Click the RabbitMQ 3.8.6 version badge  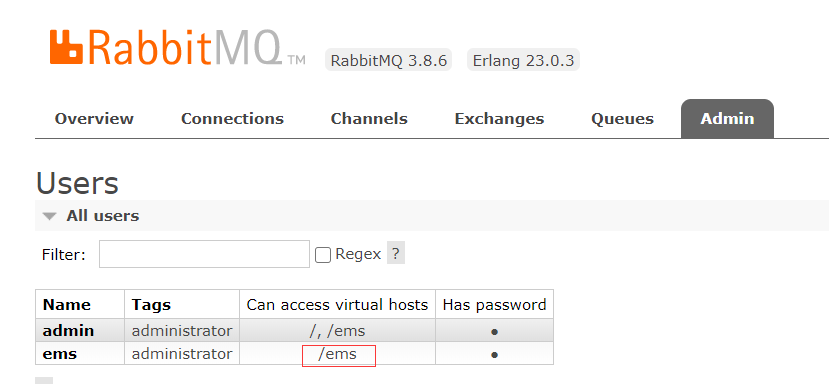389,60
